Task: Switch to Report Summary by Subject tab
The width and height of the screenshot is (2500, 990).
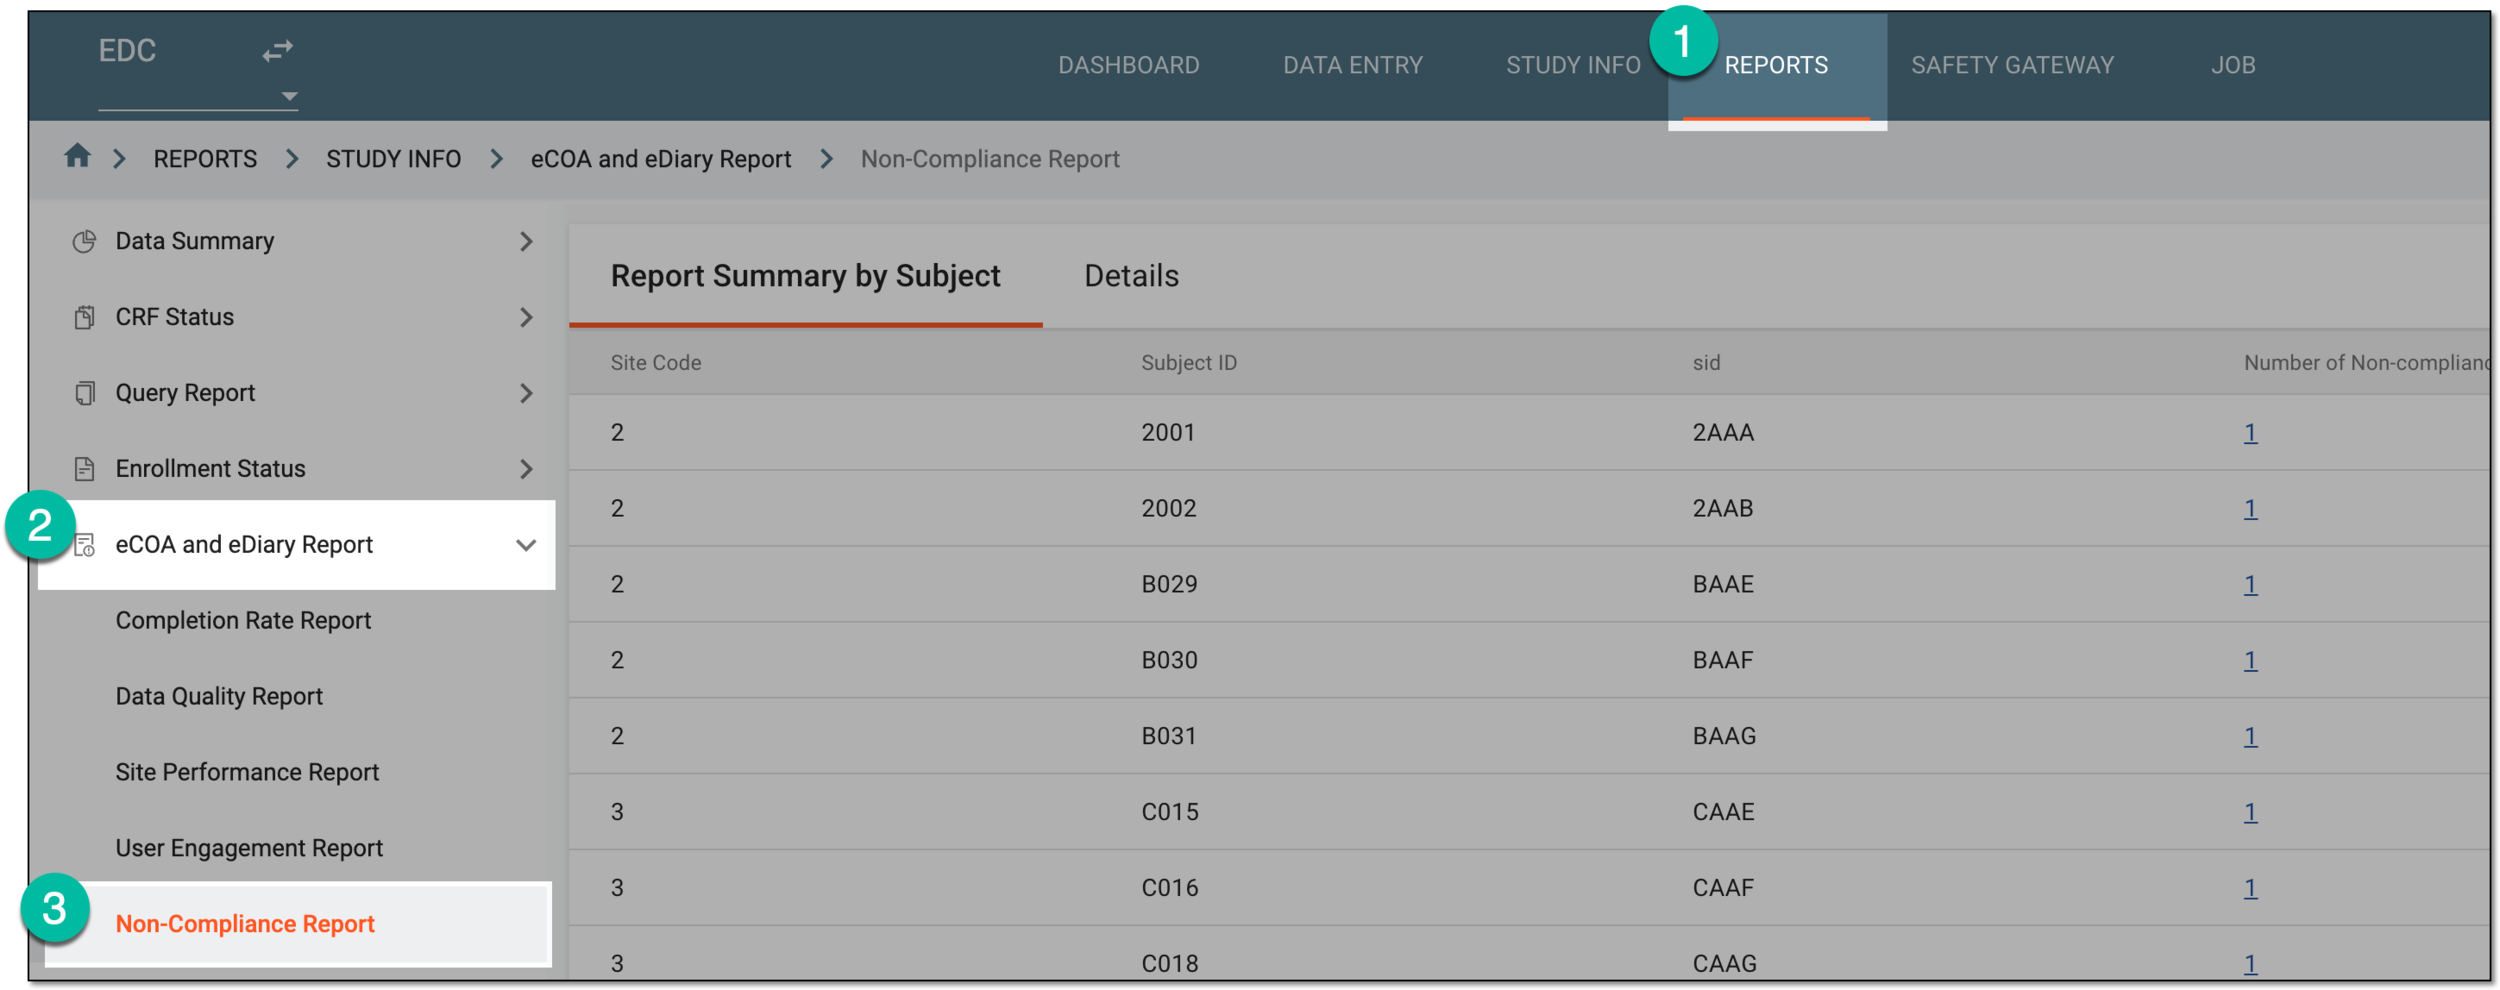Action: pyautogui.click(x=805, y=276)
